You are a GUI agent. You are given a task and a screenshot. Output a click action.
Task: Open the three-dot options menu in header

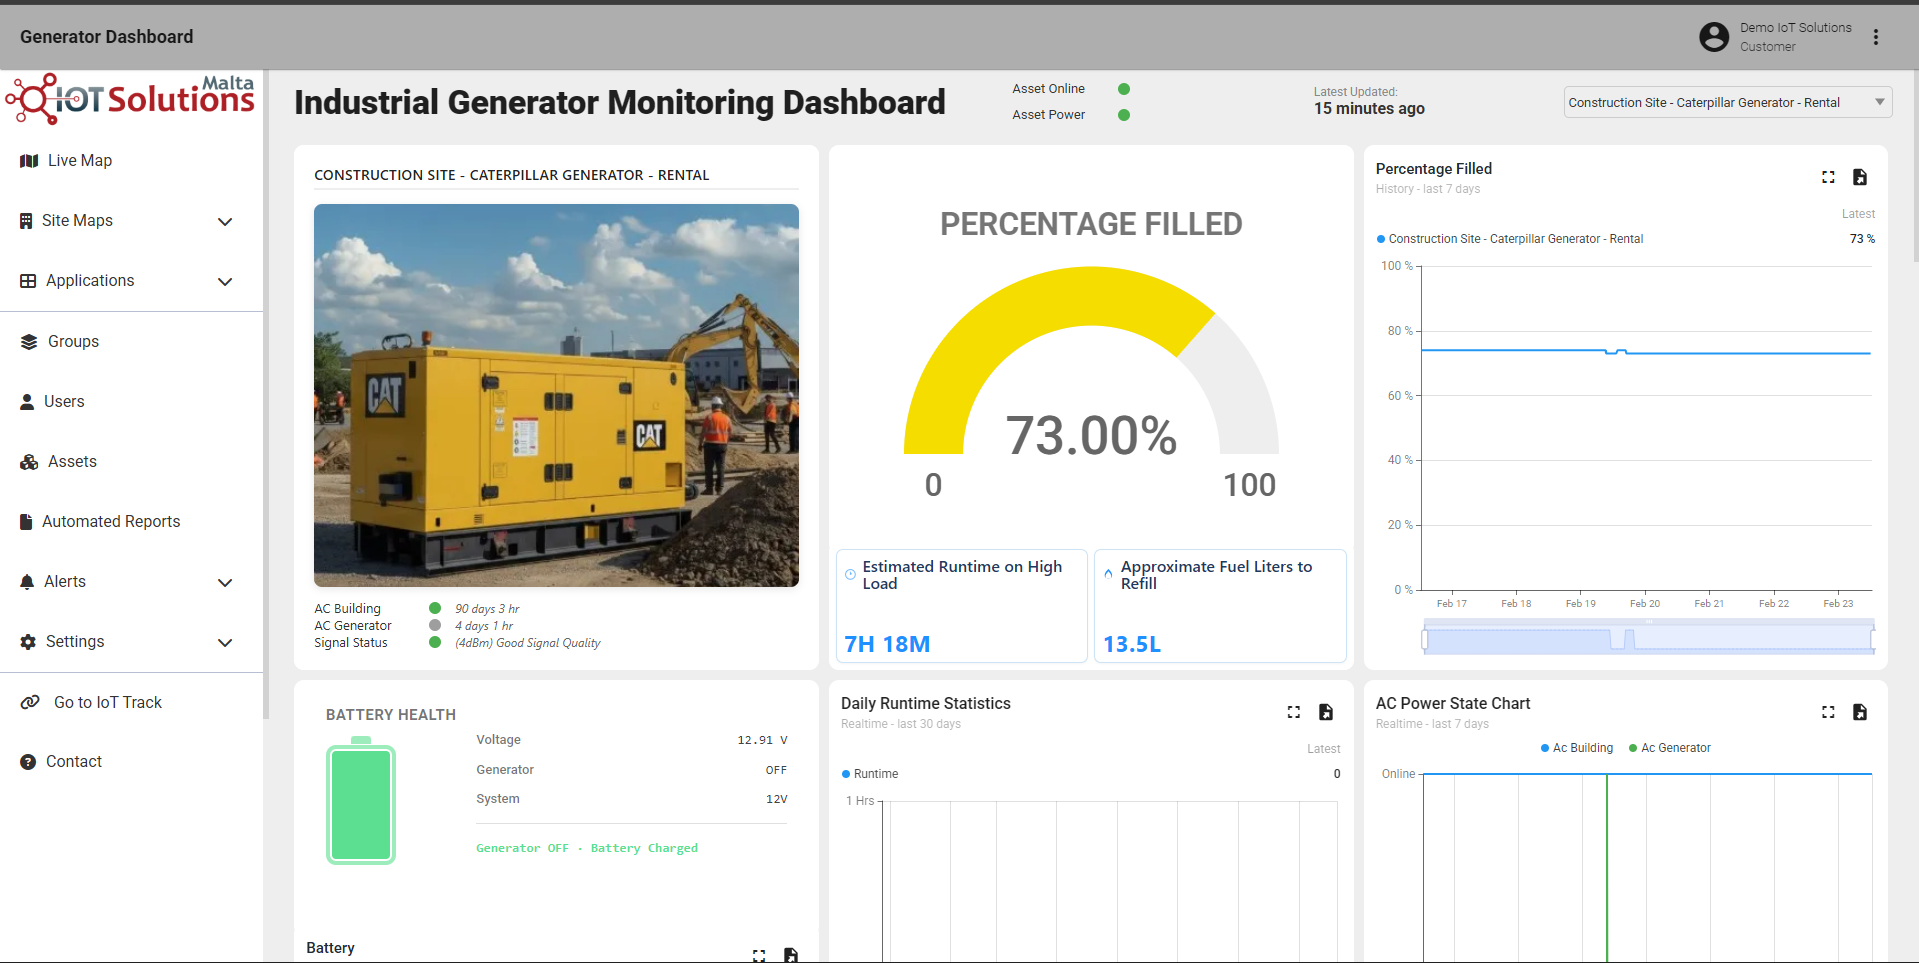point(1876,37)
